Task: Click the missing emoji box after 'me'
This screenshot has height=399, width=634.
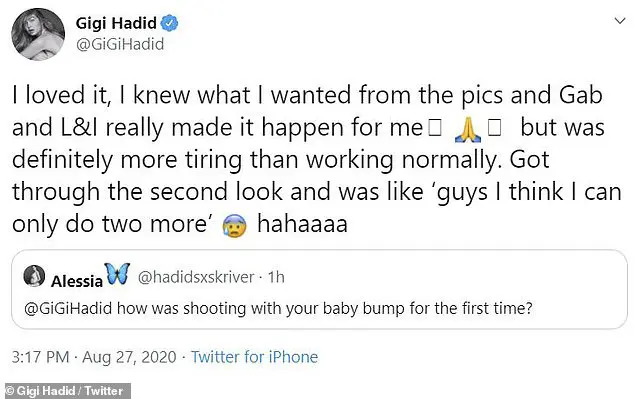Action: tap(435, 129)
